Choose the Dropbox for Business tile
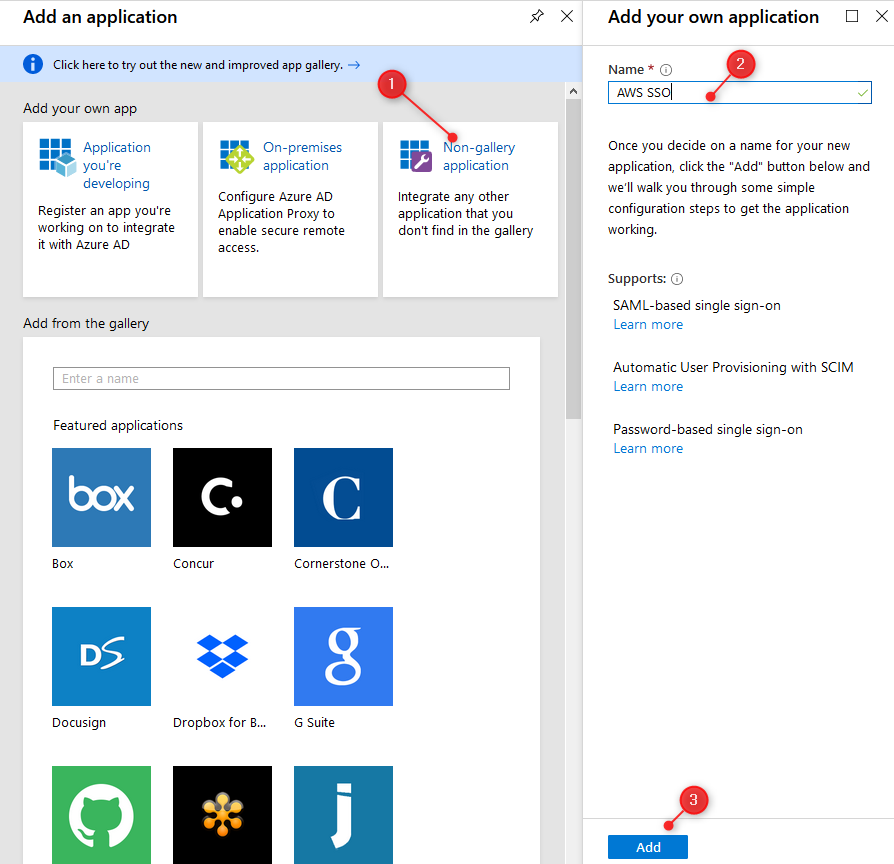Image resolution: width=894 pixels, height=864 pixels. (222, 656)
